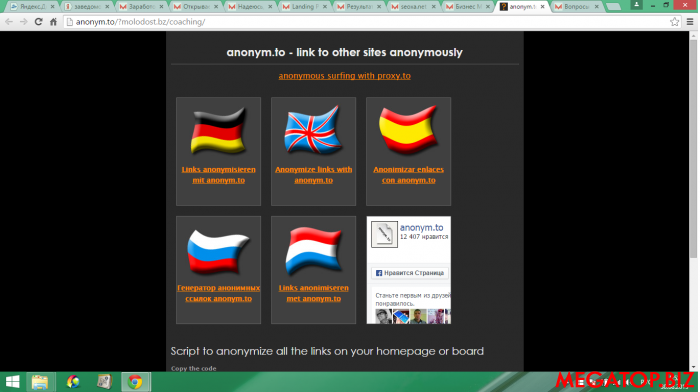
Task: Open the Windows Start button
Action: [12, 382]
